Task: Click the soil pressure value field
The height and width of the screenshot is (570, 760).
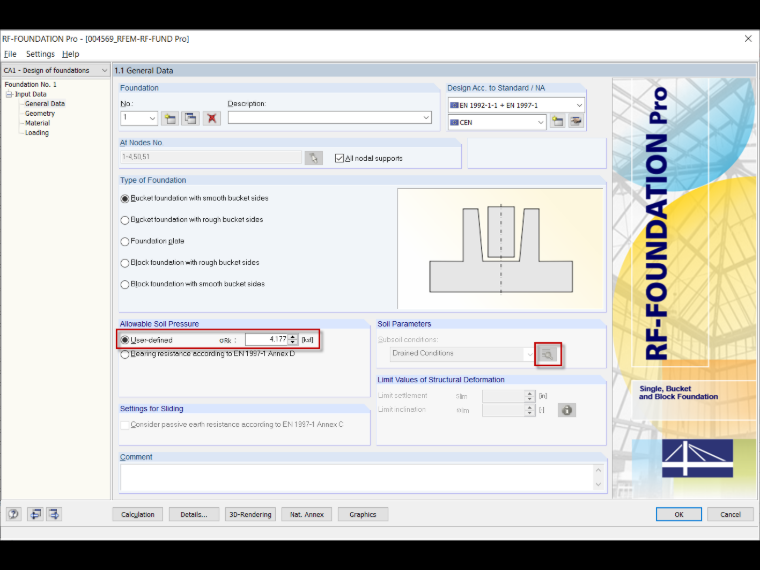Action: point(267,340)
